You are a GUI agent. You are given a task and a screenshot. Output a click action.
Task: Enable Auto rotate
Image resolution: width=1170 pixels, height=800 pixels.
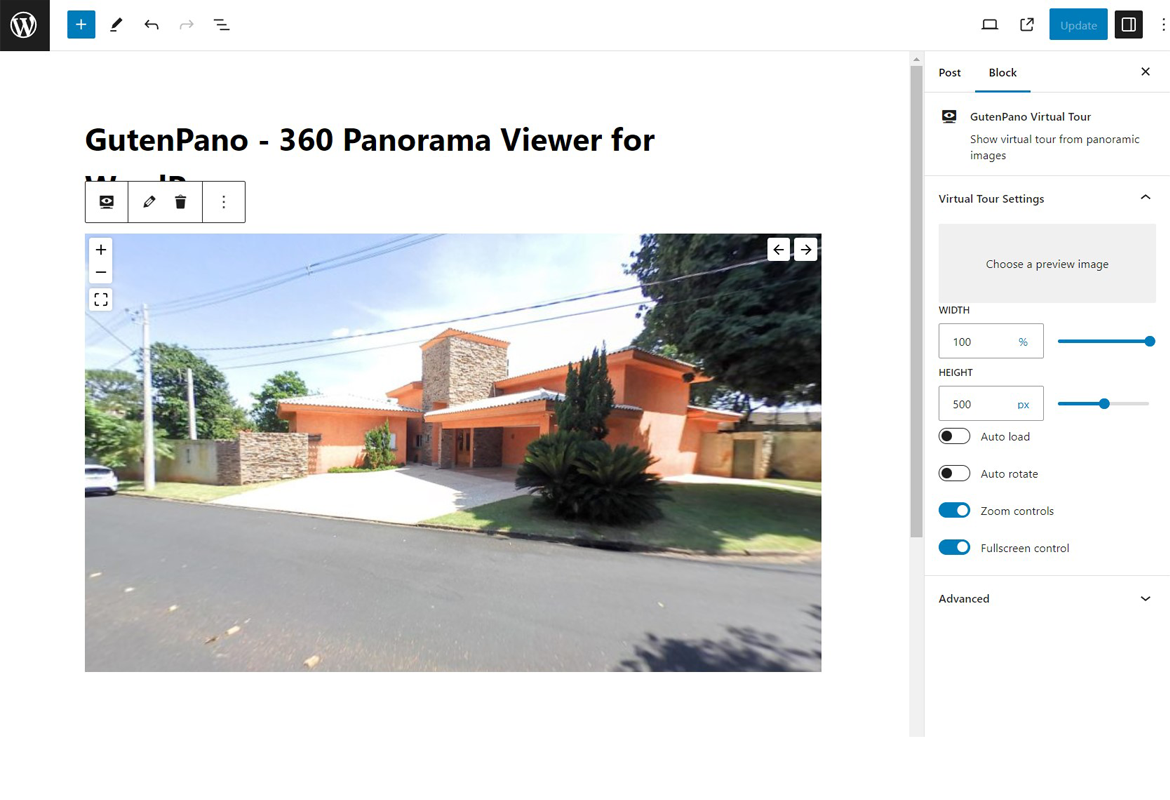coord(954,472)
